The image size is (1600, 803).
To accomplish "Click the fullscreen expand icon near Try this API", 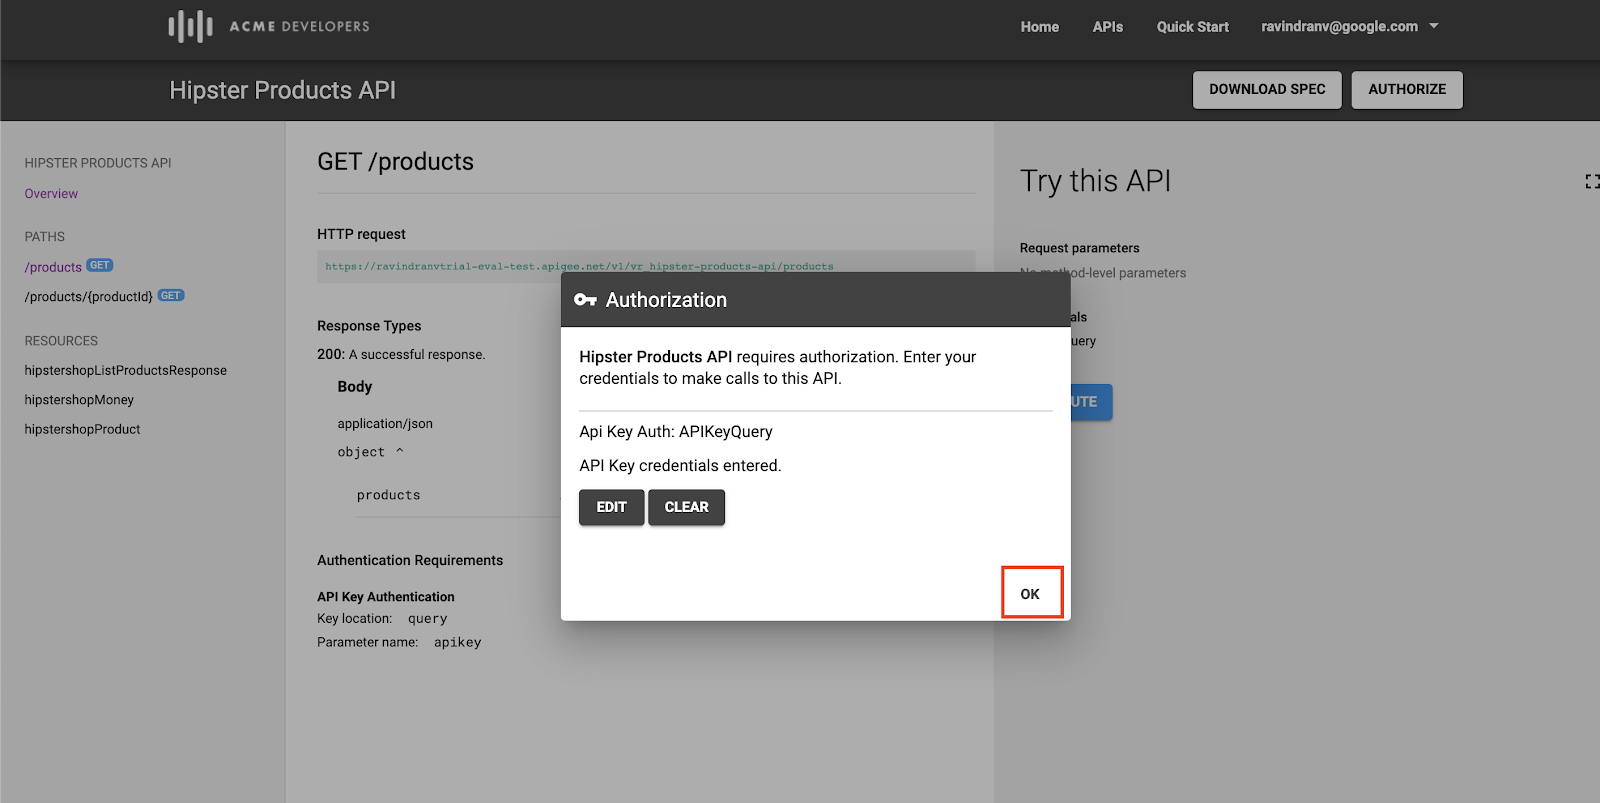I will coord(1592,181).
